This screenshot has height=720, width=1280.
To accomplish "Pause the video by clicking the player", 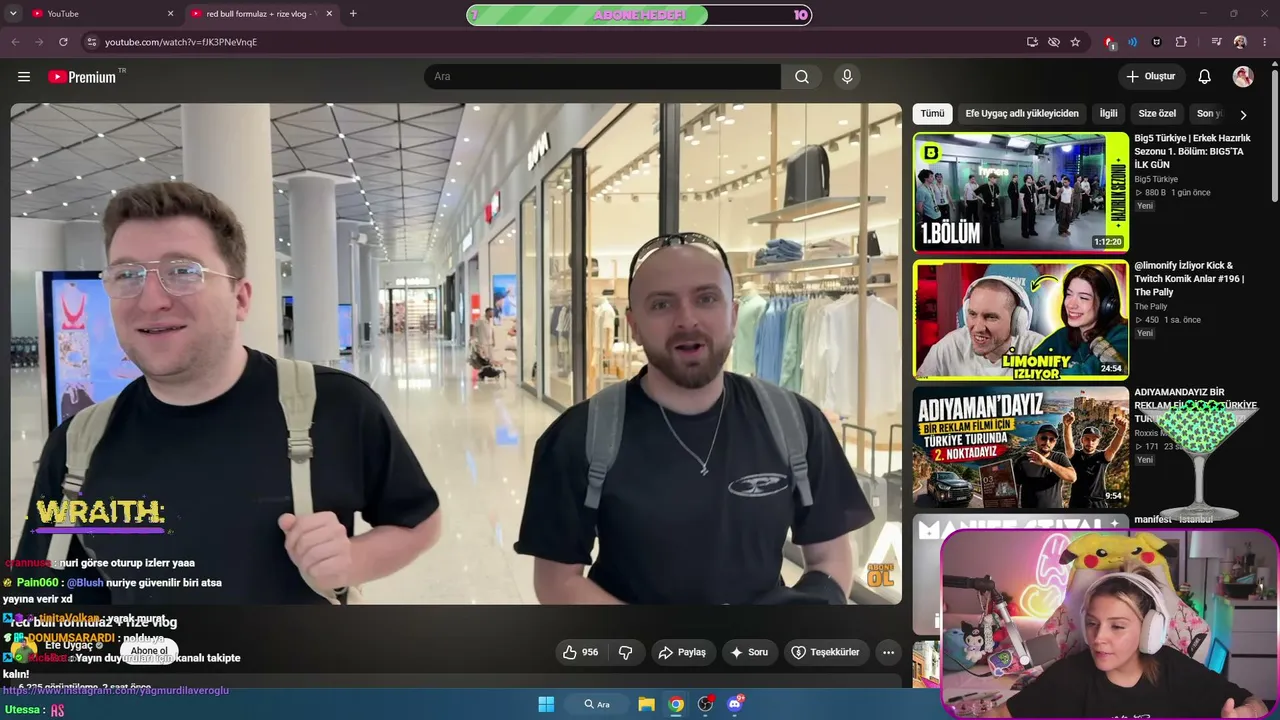I will tap(456, 354).
